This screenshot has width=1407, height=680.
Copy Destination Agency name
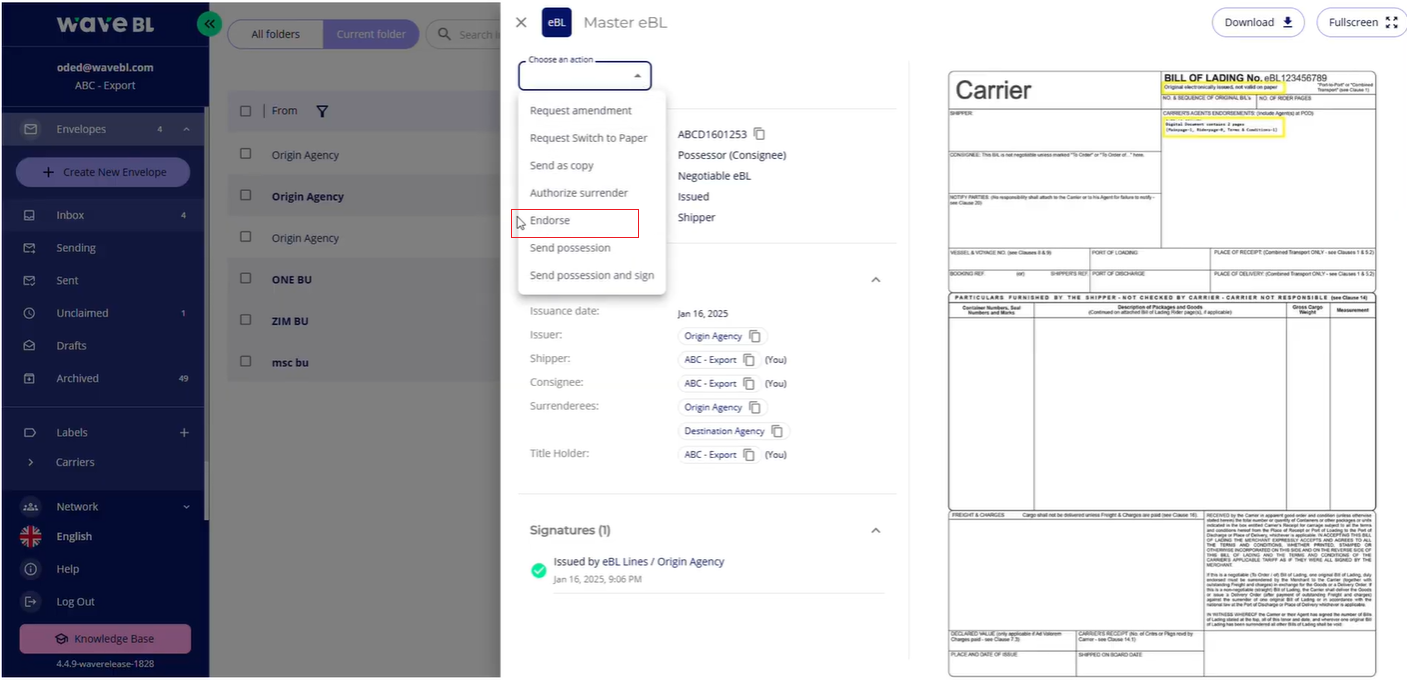(x=777, y=432)
